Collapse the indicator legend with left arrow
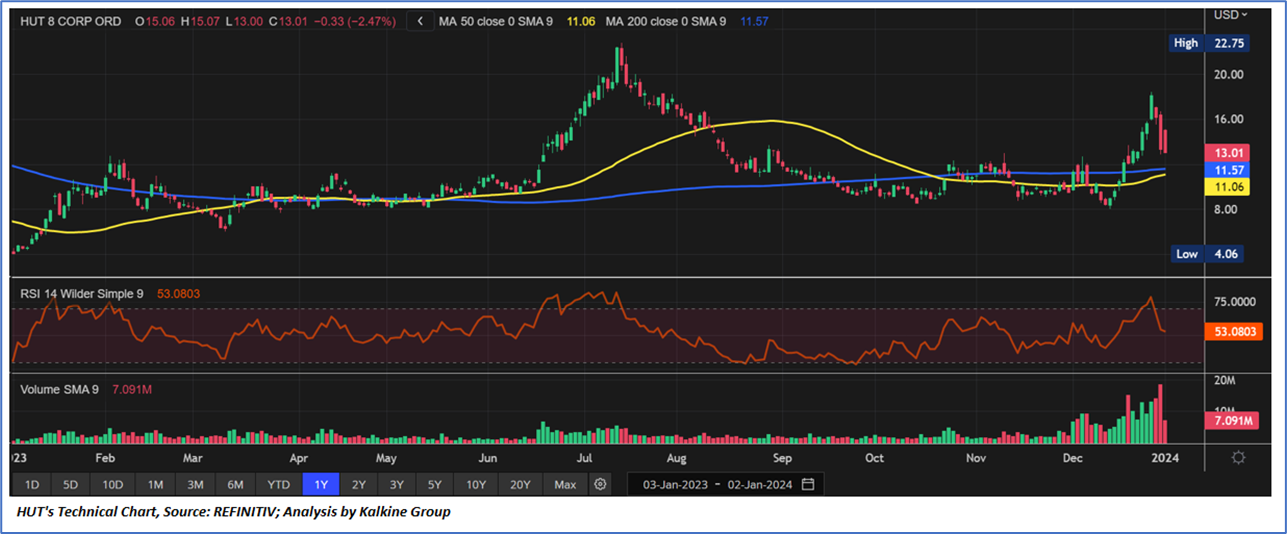Image resolution: width=1287 pixels, height=534 pixels. 421,21
